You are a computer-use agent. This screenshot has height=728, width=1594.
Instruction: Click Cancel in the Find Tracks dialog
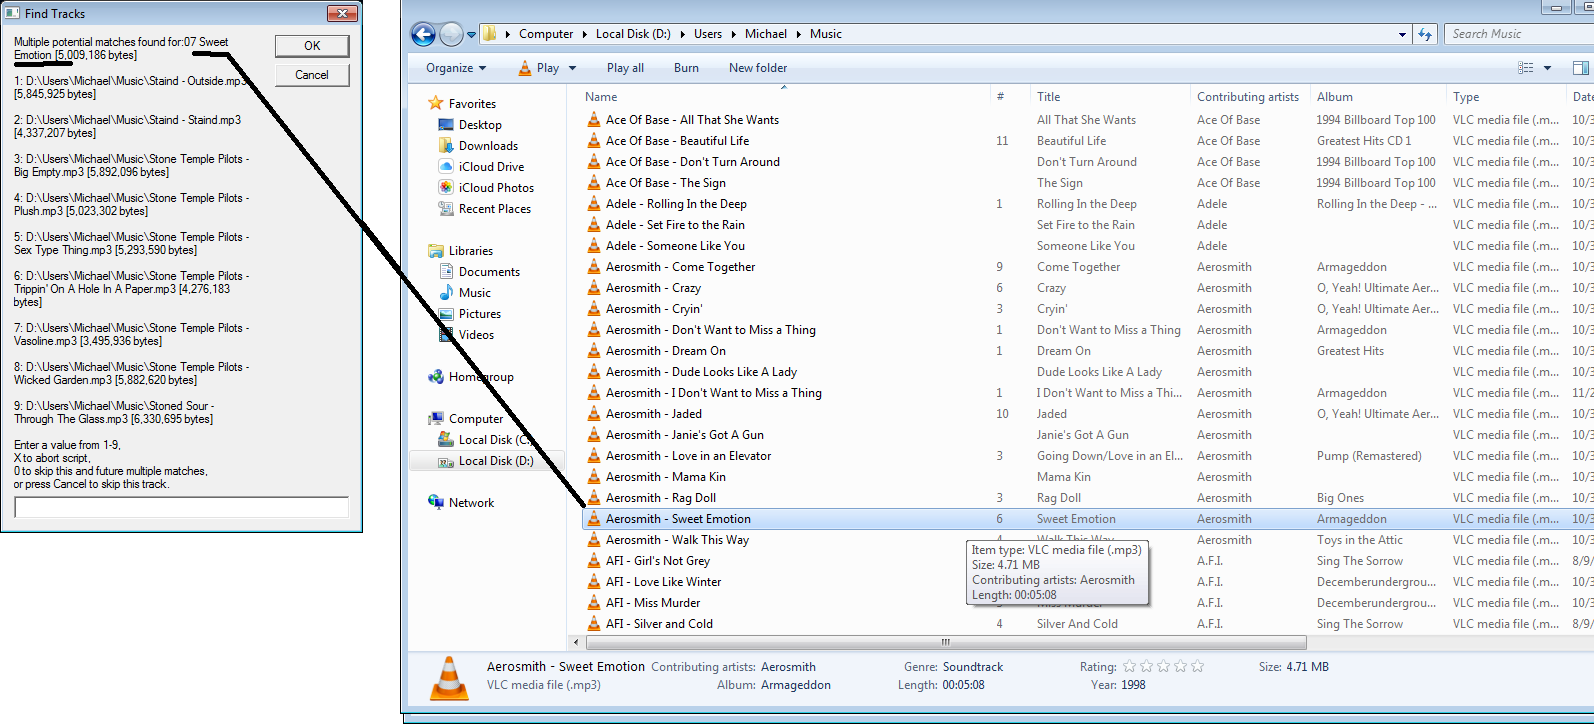(x=312, y=75)
